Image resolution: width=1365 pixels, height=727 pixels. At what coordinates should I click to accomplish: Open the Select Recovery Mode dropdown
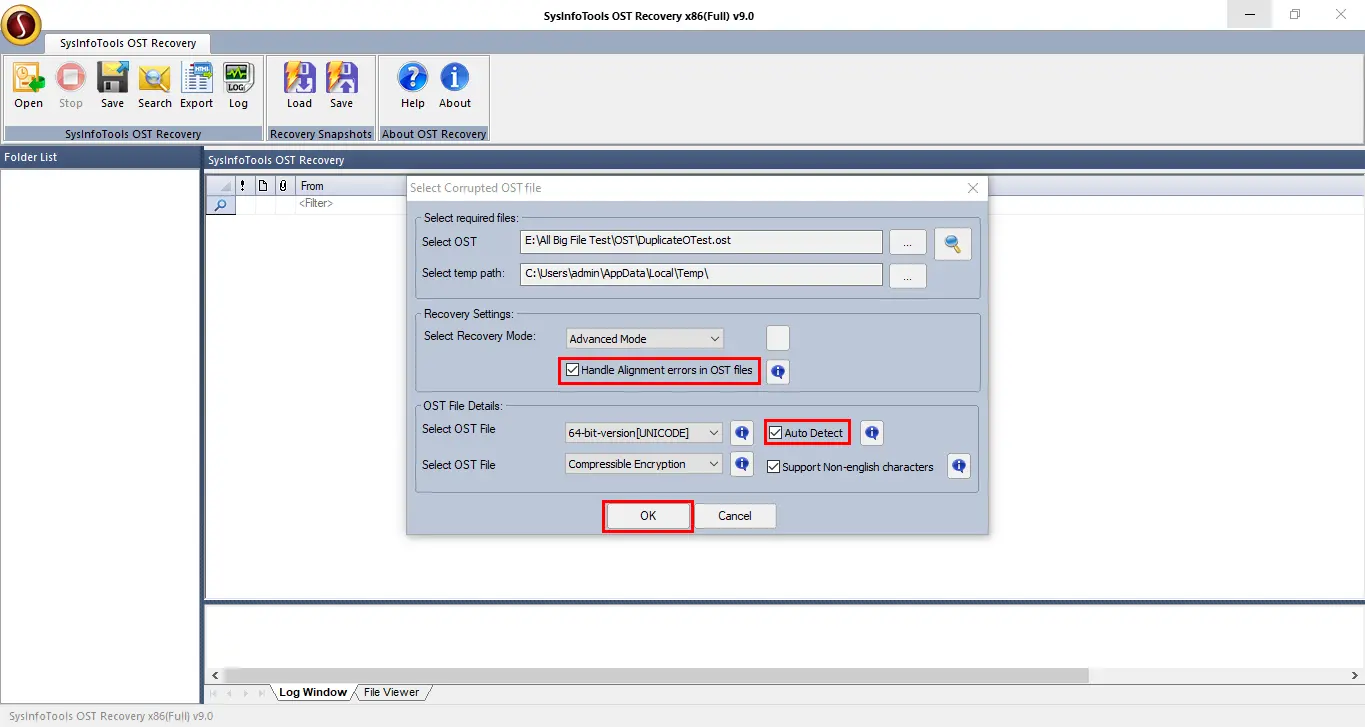(644, 339)
